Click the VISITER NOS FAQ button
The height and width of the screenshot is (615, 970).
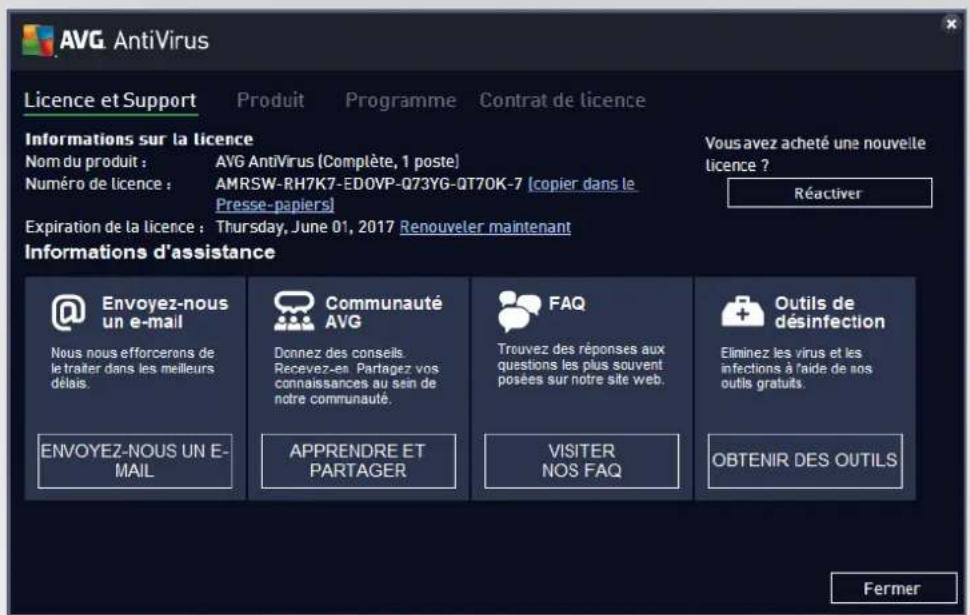pyautogui.click(x=582, y=461)
